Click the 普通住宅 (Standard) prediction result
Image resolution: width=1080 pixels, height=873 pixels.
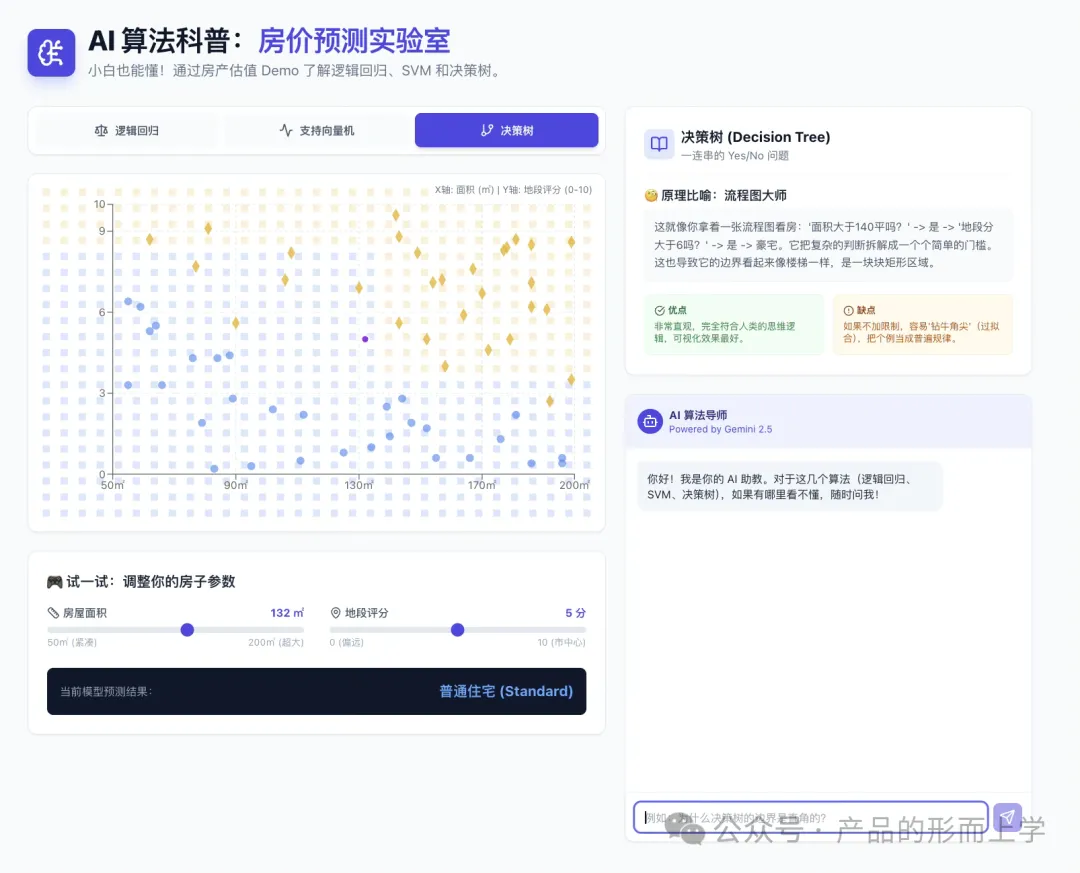tap(506, 691)
